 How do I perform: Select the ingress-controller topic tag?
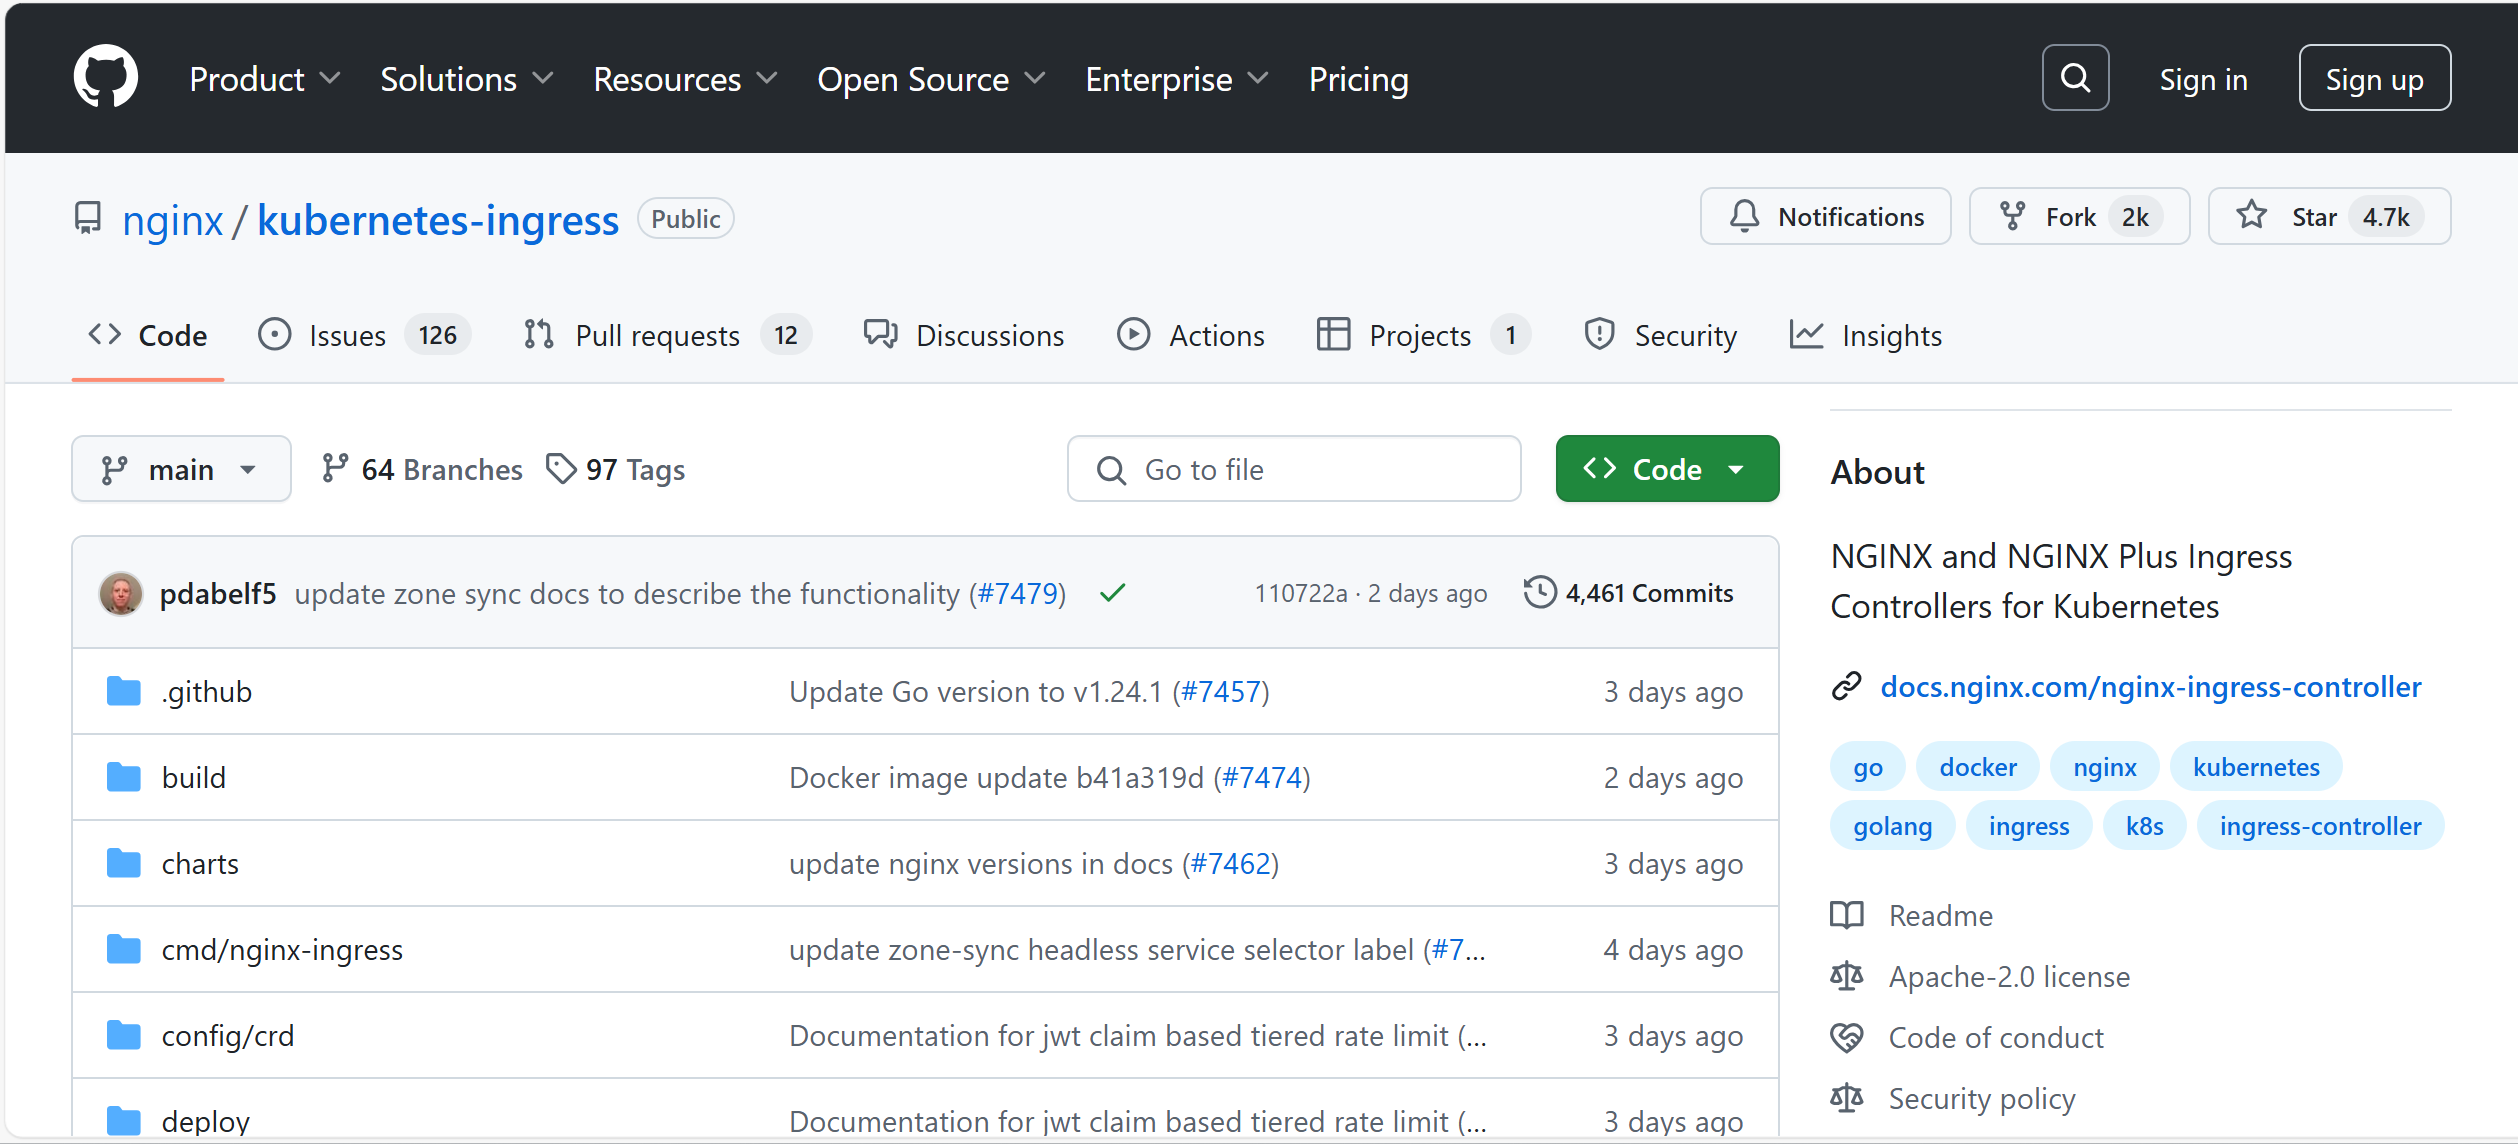click(x=2320, y=826)
